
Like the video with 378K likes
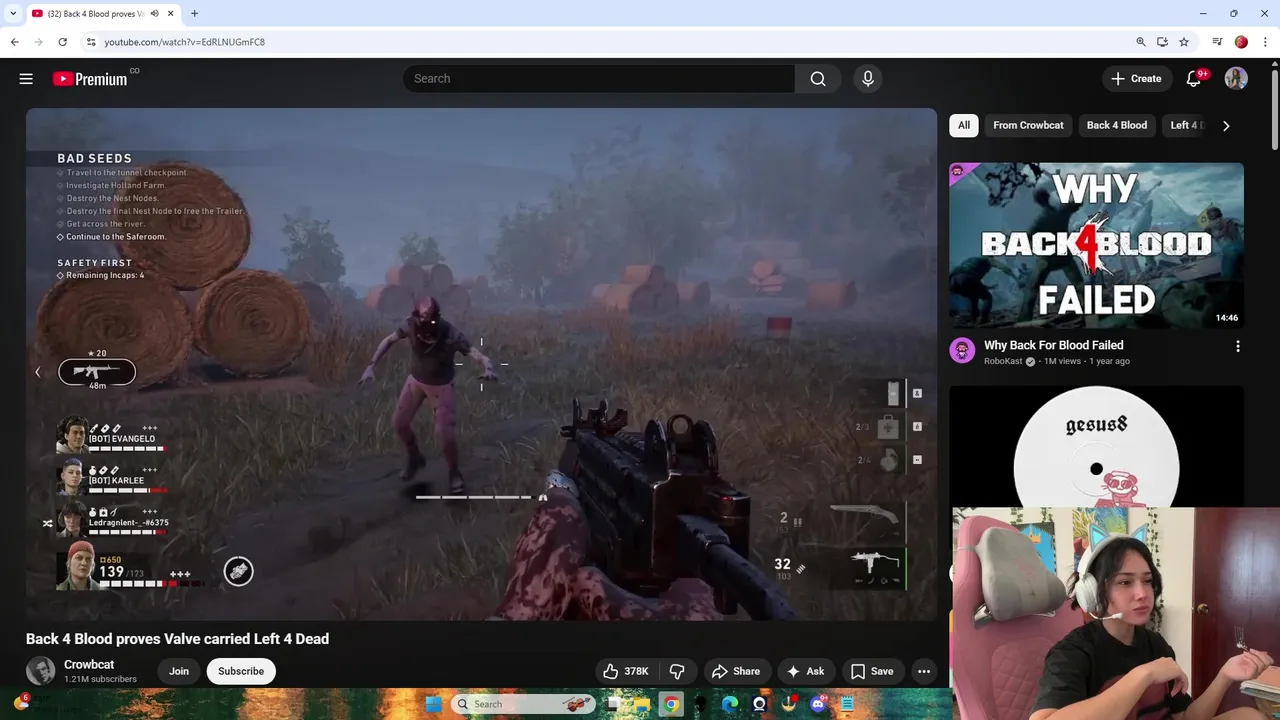tap(625, 671)
